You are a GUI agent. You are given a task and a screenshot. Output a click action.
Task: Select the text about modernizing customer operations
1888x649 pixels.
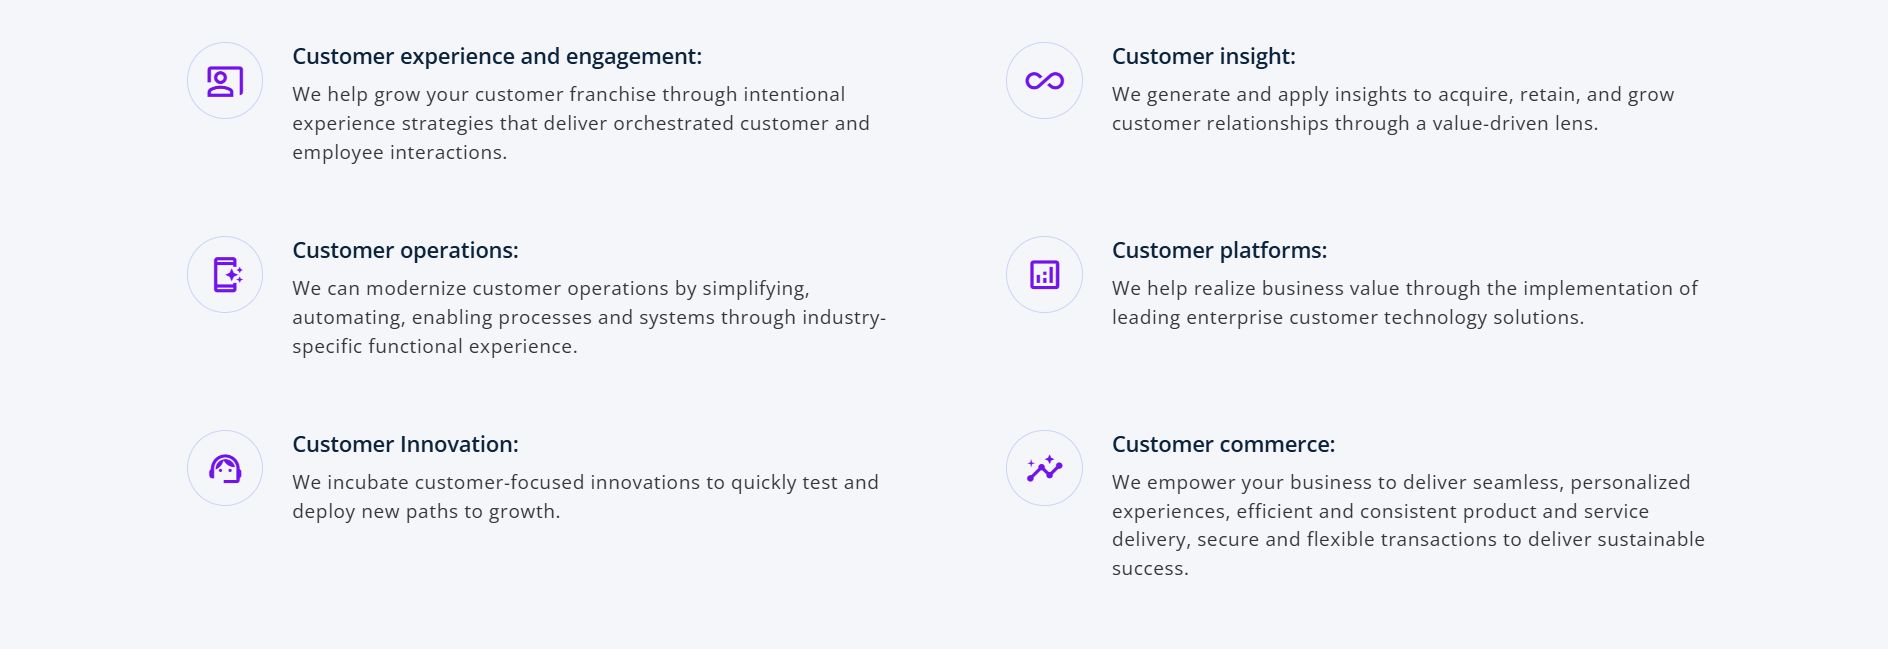tap(588, 317)
